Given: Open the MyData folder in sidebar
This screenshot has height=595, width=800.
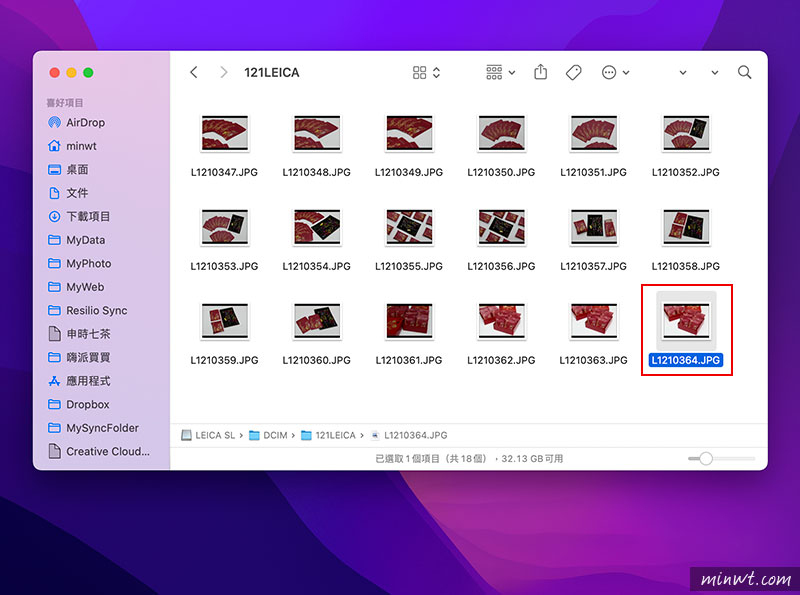Looking at the screenshot, I should click(77, 240).
